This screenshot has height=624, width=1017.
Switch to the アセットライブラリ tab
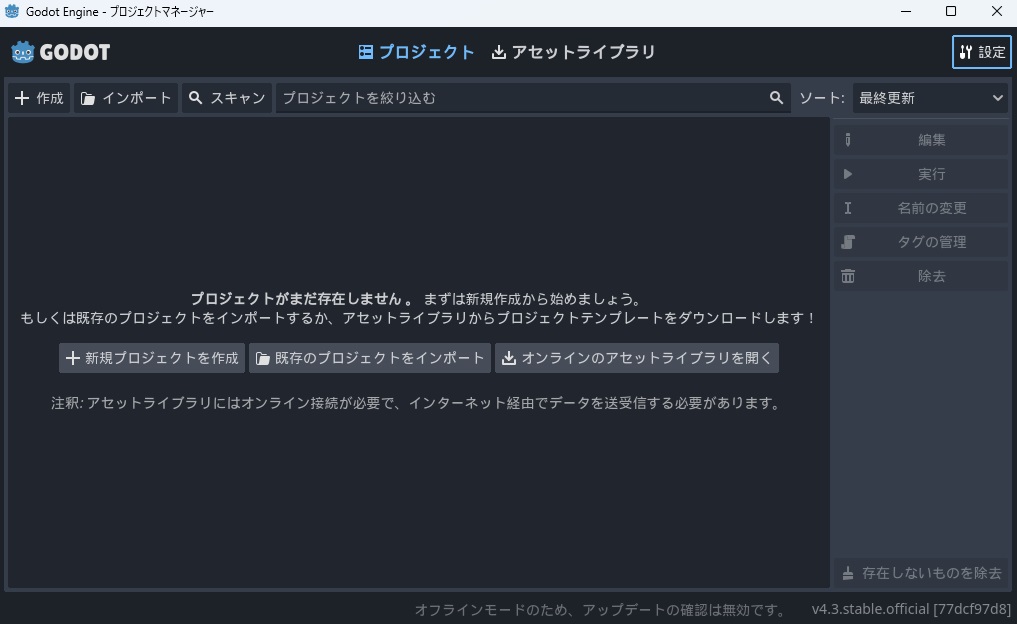573,52
